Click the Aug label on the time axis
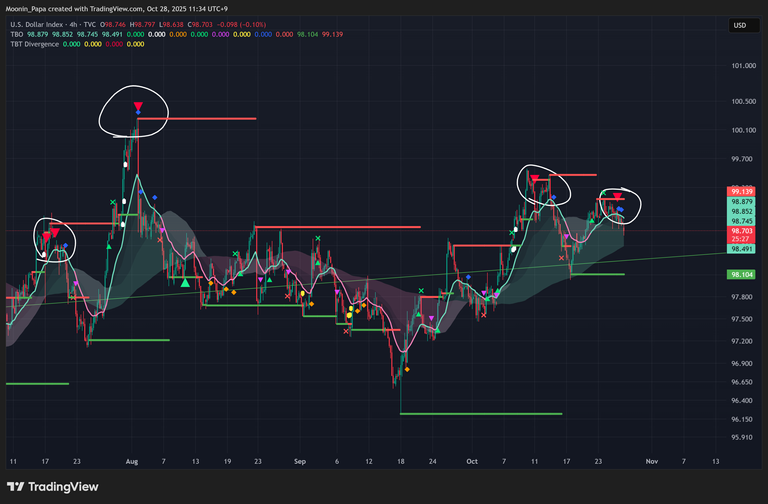768x504 pixels. [x=132, y=462]
